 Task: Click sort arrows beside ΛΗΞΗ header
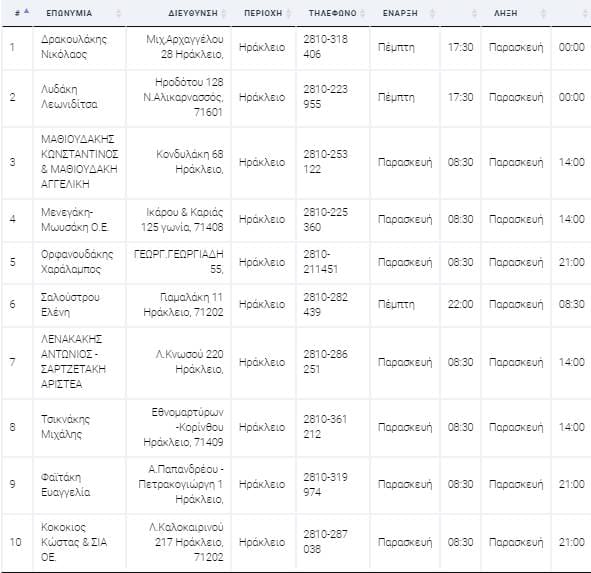coord(543,14)
